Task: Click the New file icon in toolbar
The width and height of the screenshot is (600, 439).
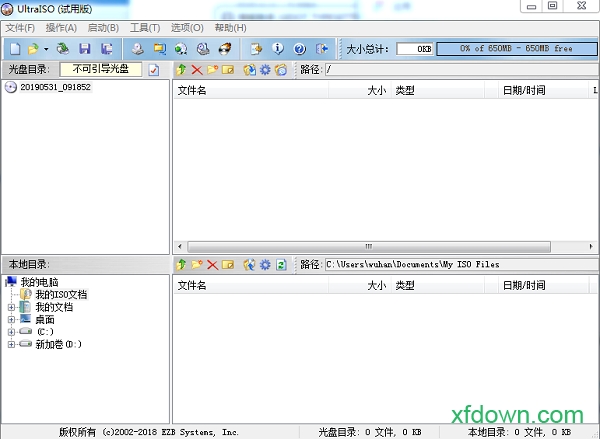Action: pyautogui.click(x=16, y=48)
